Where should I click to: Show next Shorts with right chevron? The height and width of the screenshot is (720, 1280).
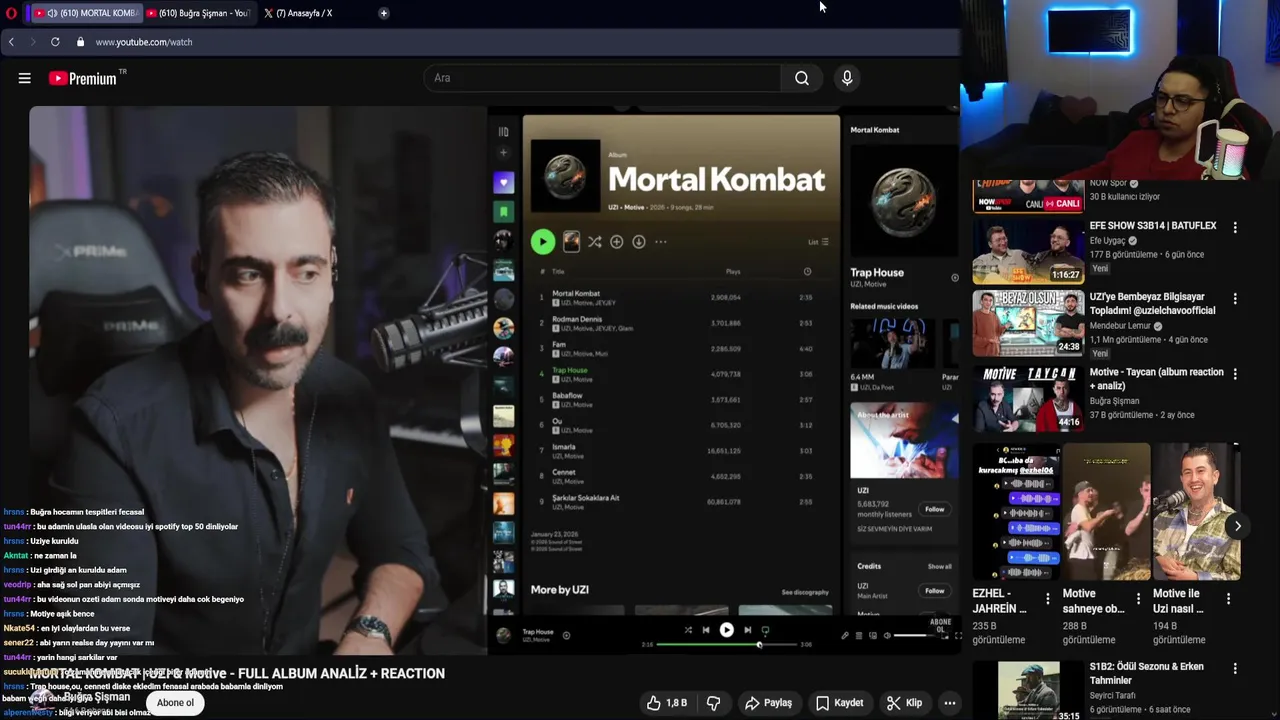1237,526
